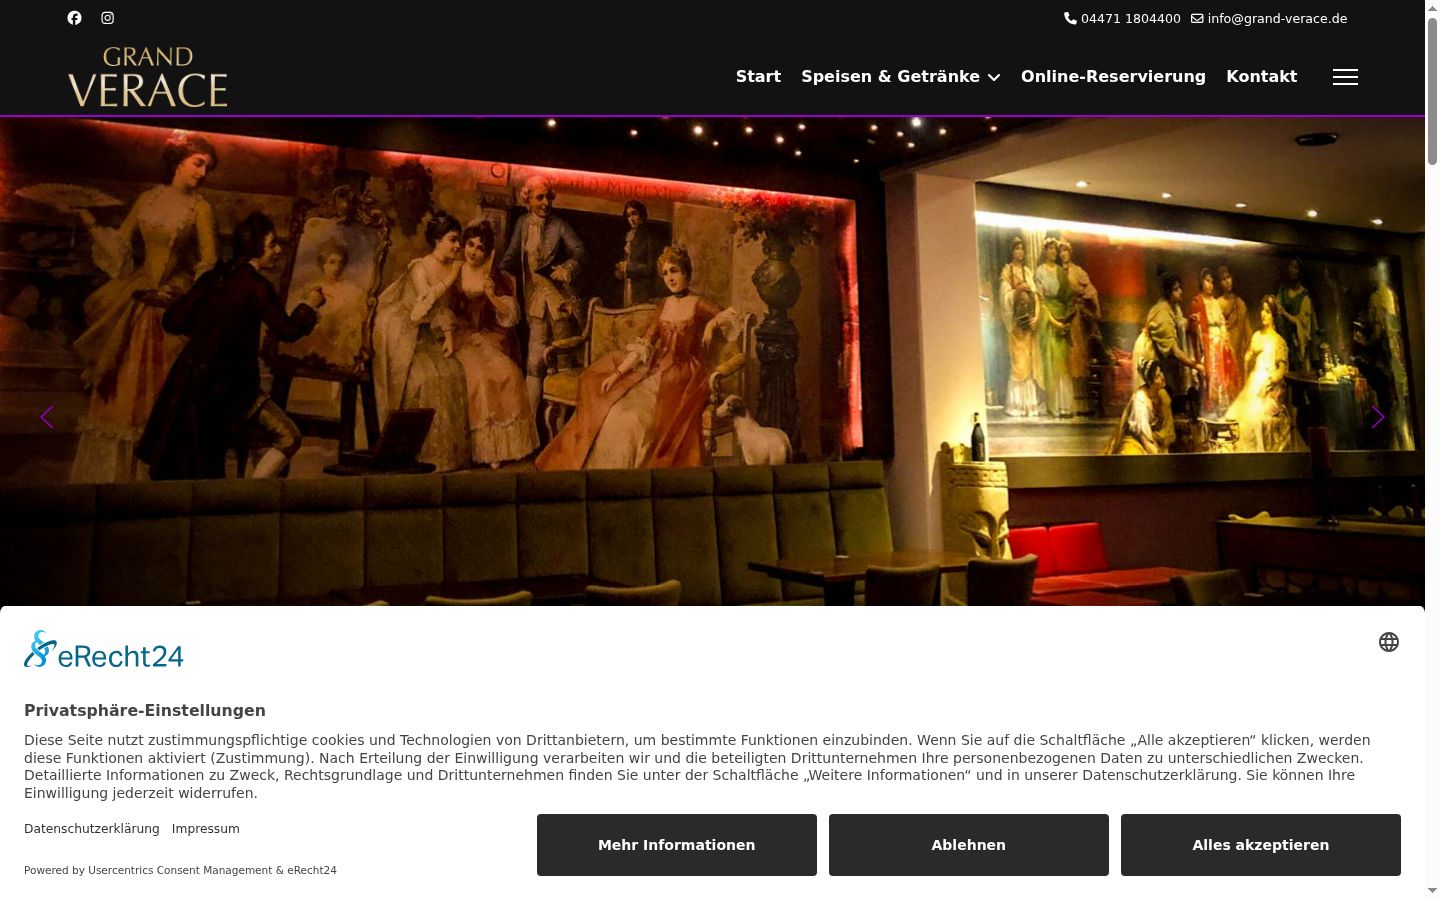The width and height of the screenshot is (1440, 900).
Task: Decline cookies with Ablehnen
Action: (x=969, y=845)
